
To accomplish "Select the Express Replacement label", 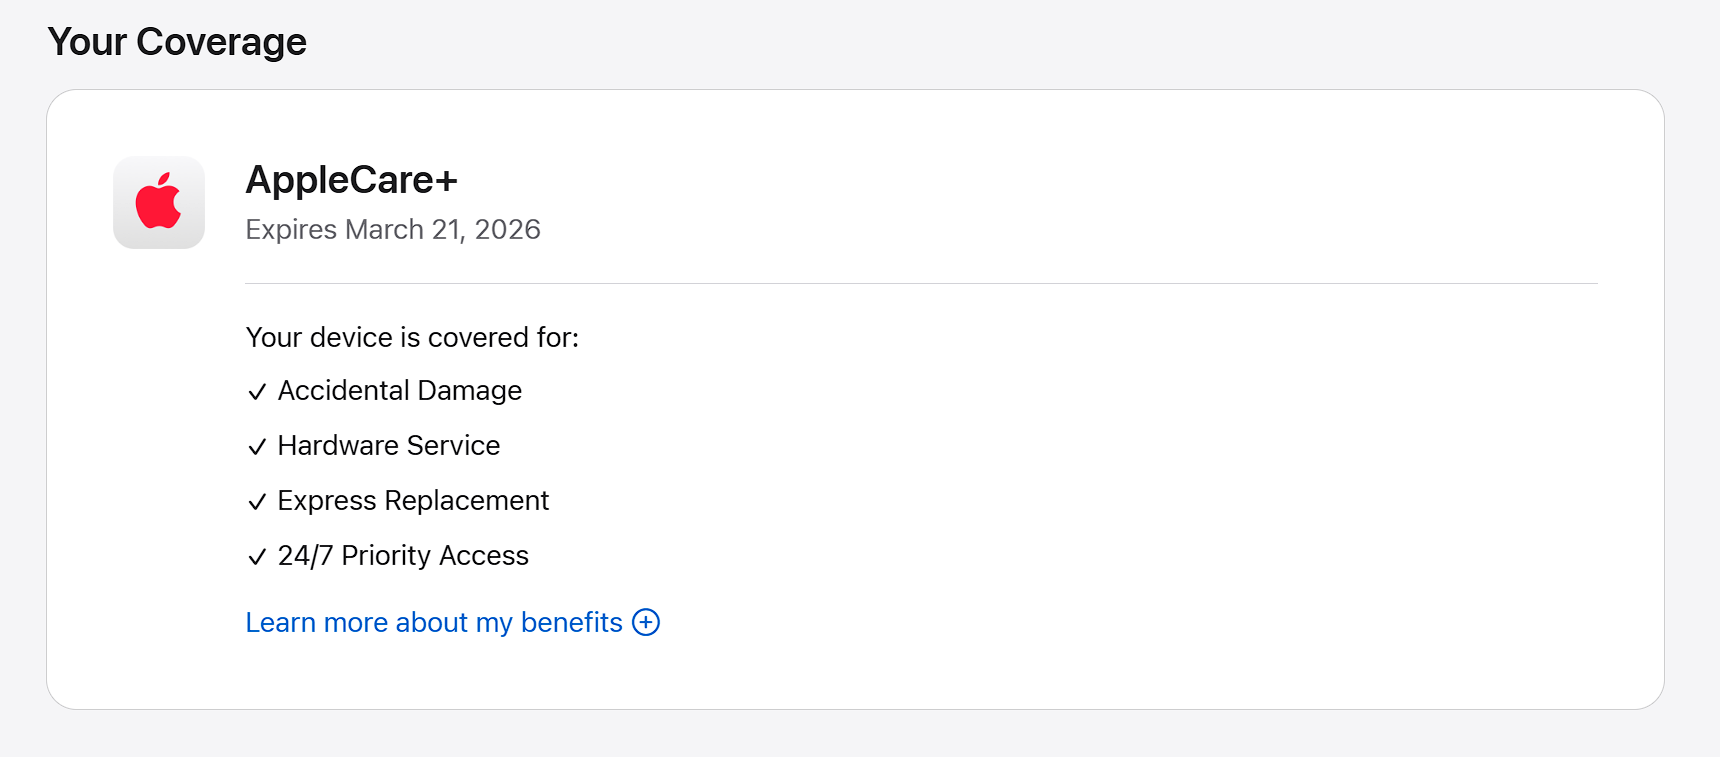I will [413, 501].
